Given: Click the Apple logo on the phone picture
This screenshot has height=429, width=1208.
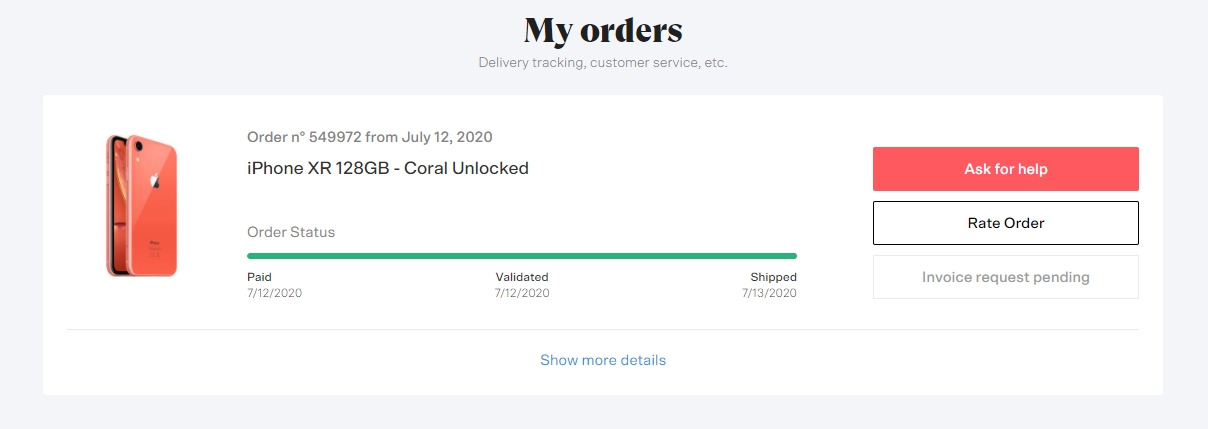Looking at the screenshot, I should click(154, 181).
